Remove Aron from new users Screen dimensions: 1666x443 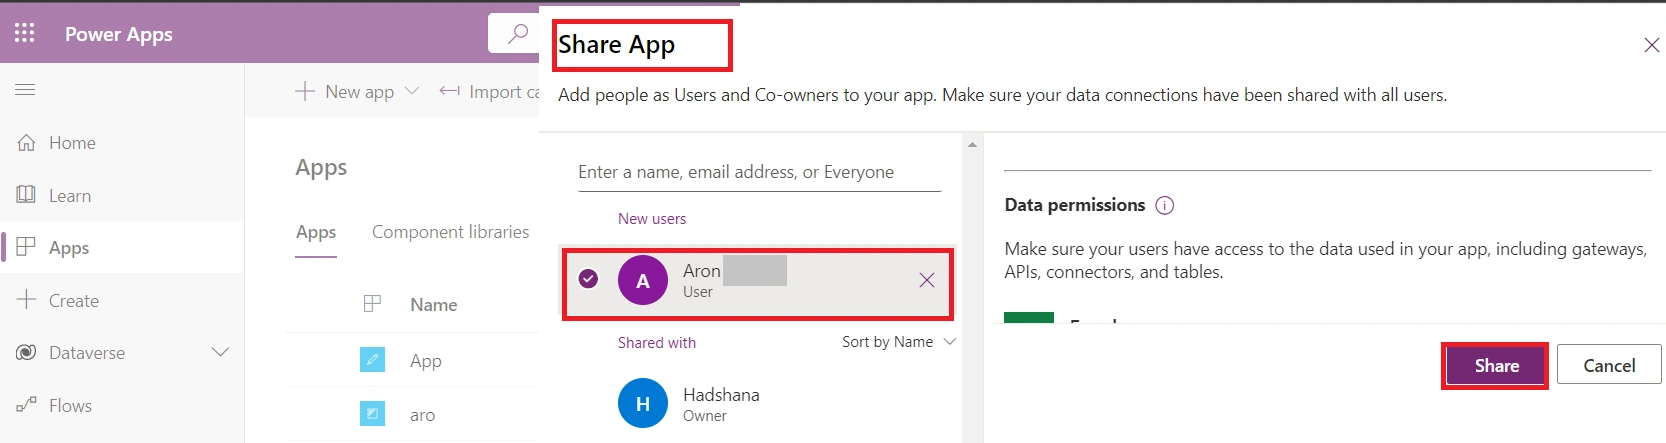[x=927, y=280]
